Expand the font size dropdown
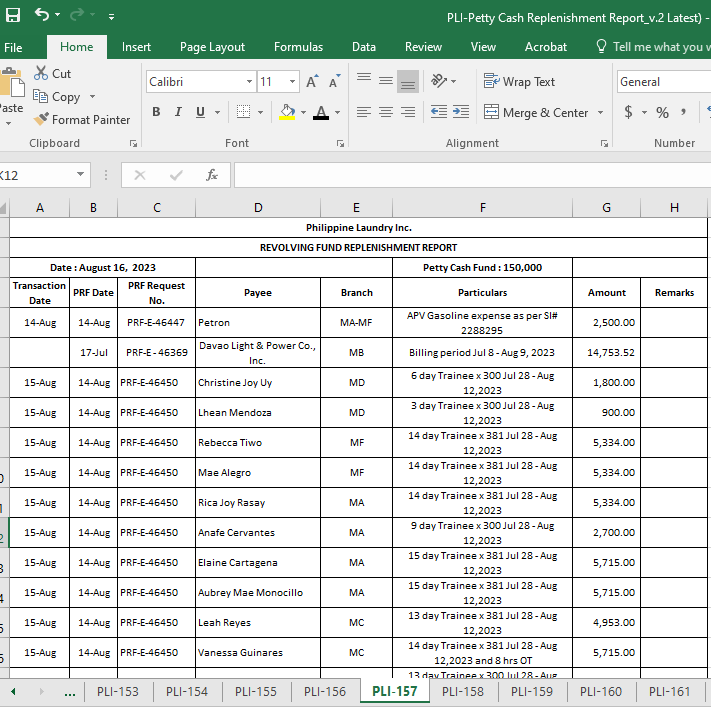711x707 pixels. pos(292,82)
